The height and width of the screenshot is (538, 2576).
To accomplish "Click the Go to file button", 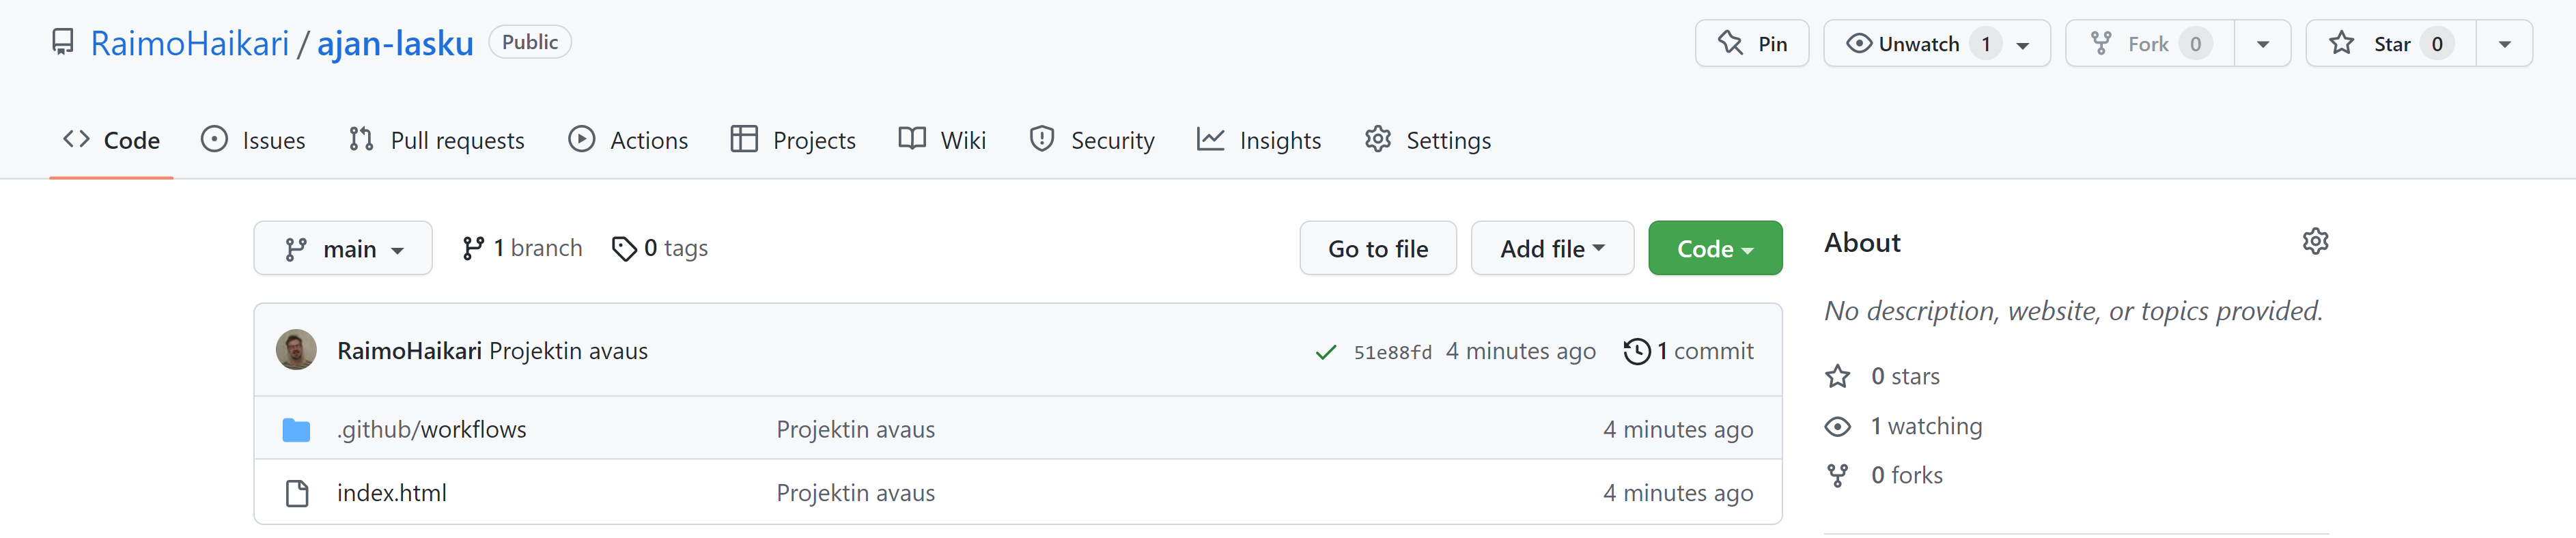I will click(1378, 248).
